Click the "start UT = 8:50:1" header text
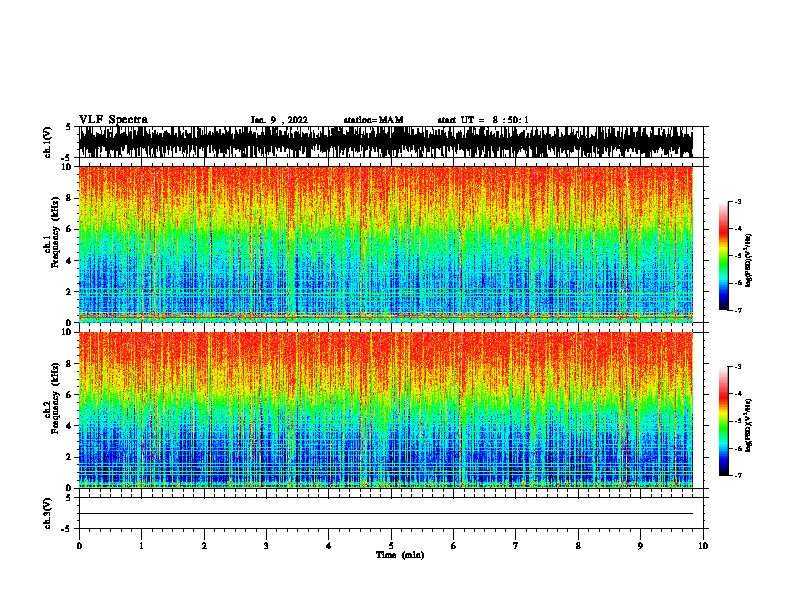 (x=483, y=120)
